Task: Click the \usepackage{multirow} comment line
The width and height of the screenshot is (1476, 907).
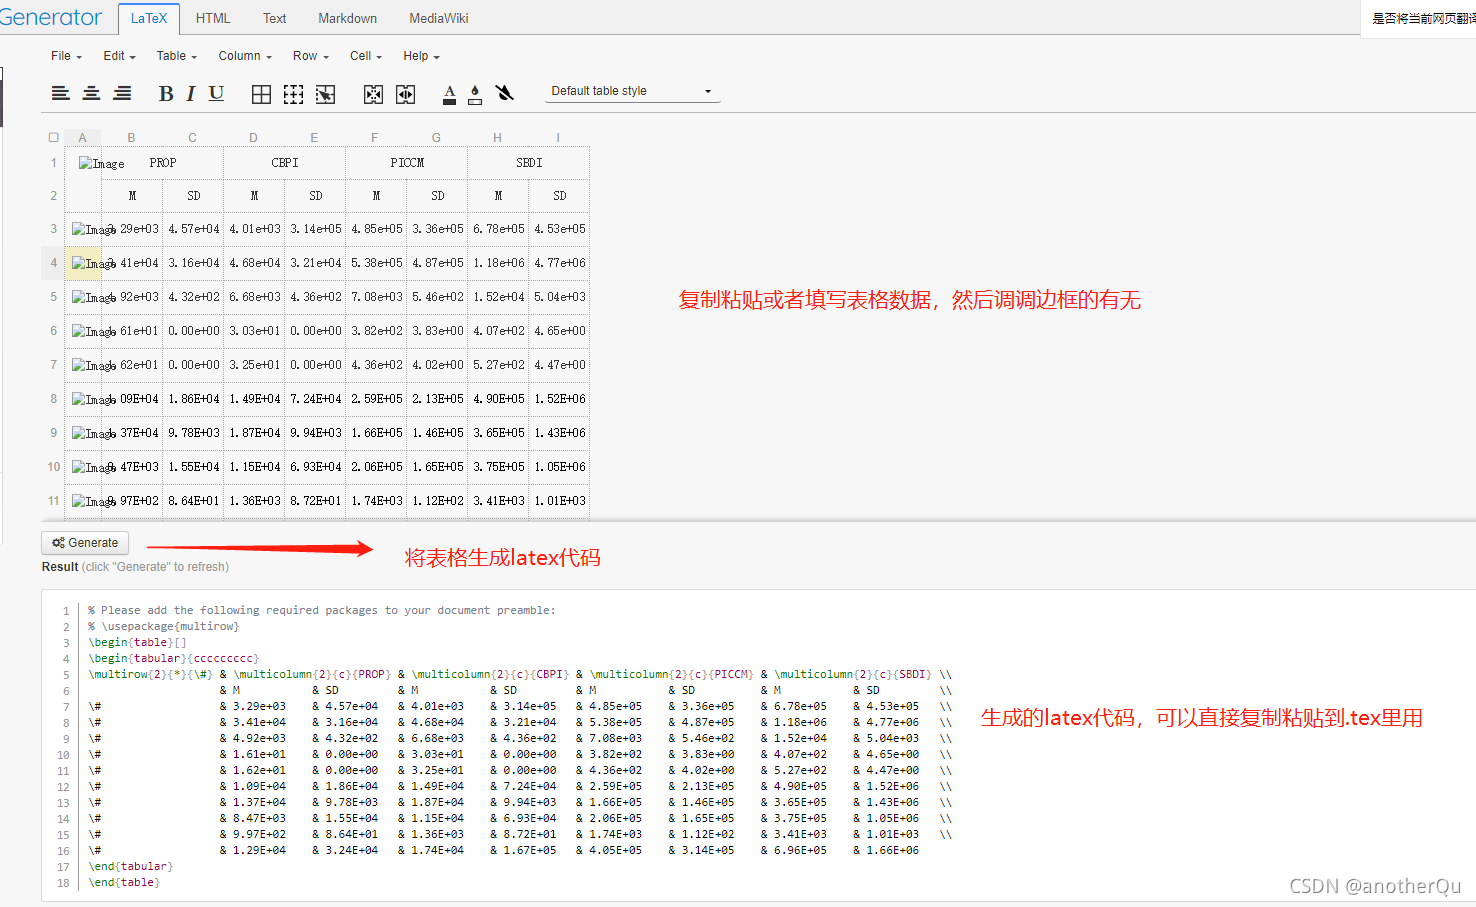Action: (164, 626)
